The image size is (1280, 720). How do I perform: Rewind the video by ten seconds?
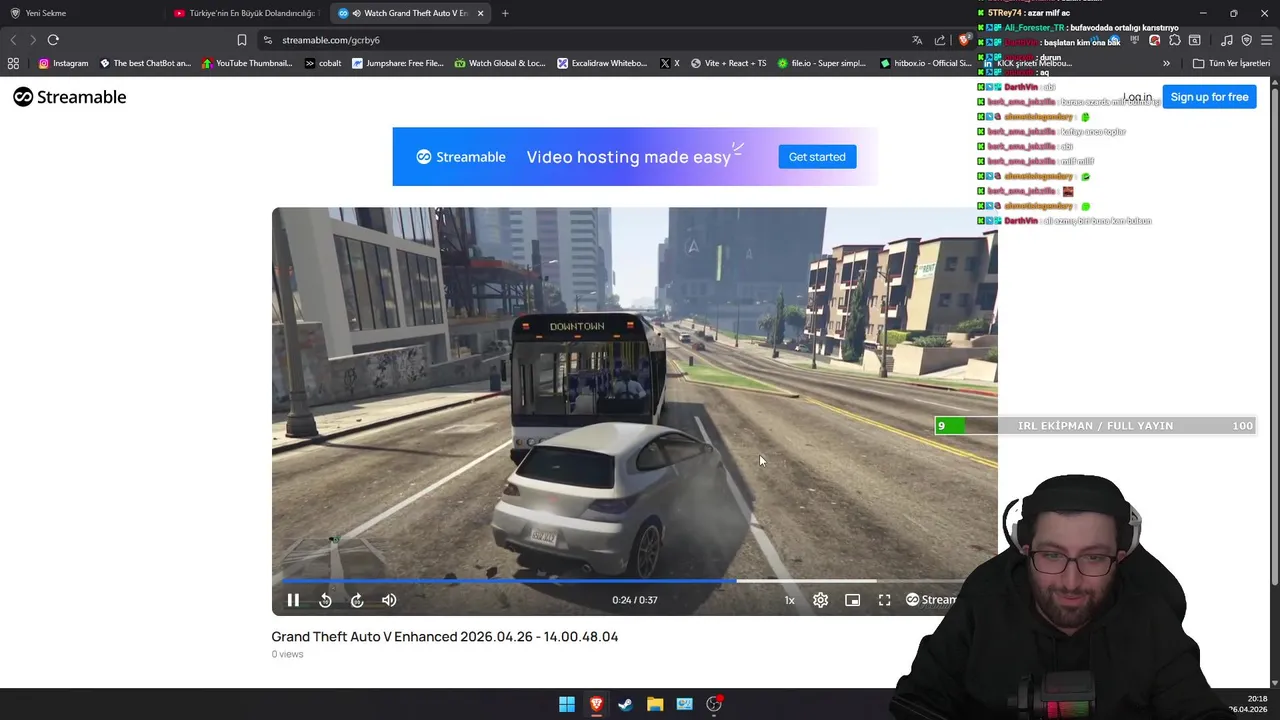[325, 600]
